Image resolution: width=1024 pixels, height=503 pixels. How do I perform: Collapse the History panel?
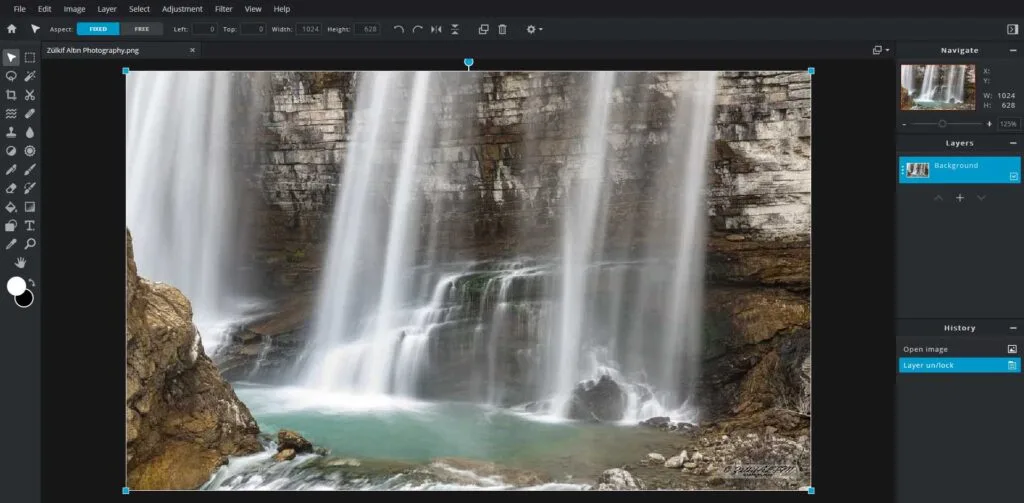coord(1013,328)
